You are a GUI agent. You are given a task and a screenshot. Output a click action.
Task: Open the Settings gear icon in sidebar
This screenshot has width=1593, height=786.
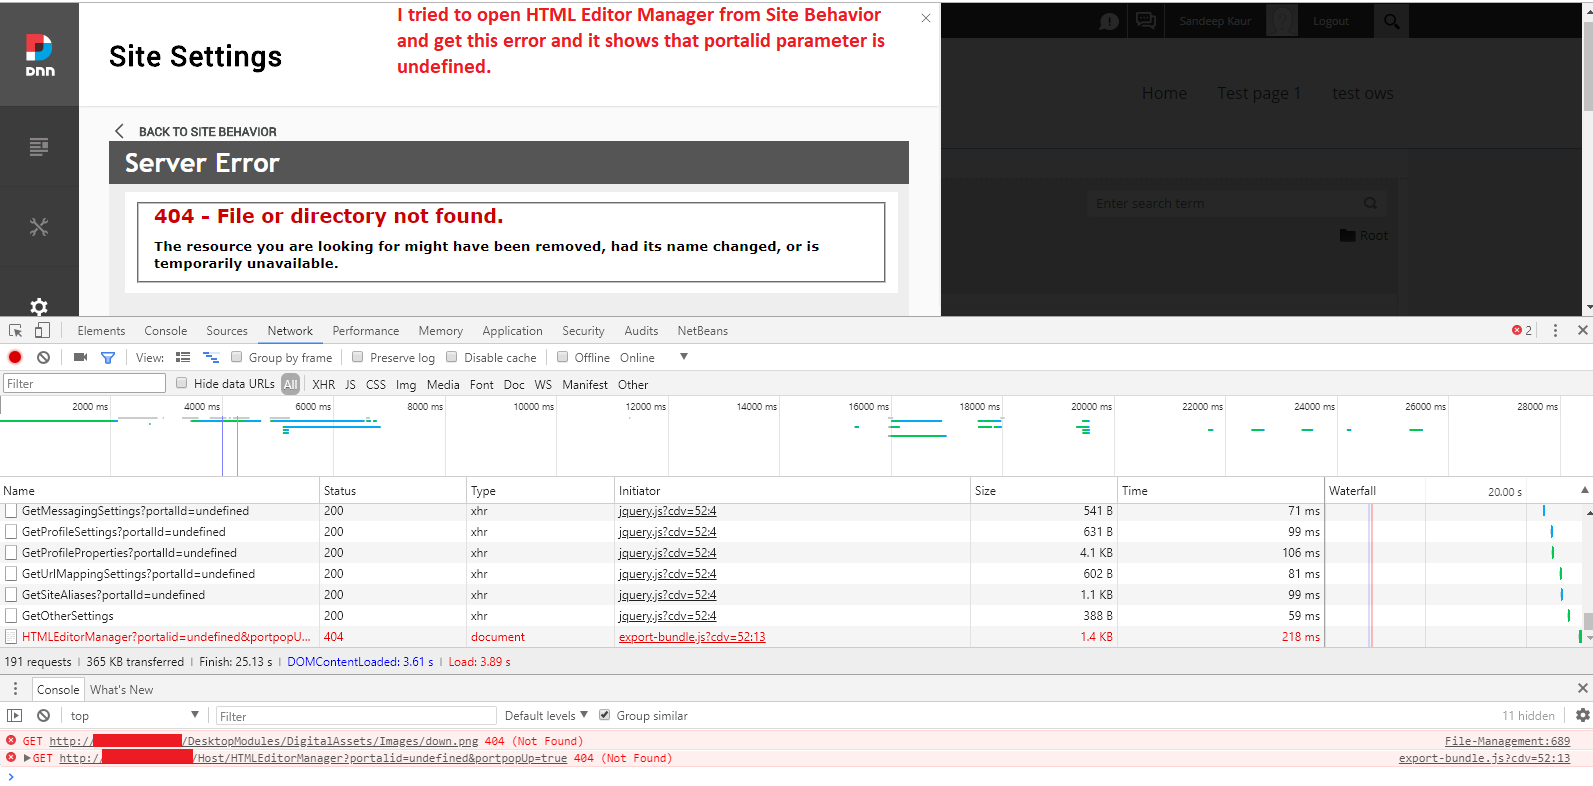click(x=39, y=306)
